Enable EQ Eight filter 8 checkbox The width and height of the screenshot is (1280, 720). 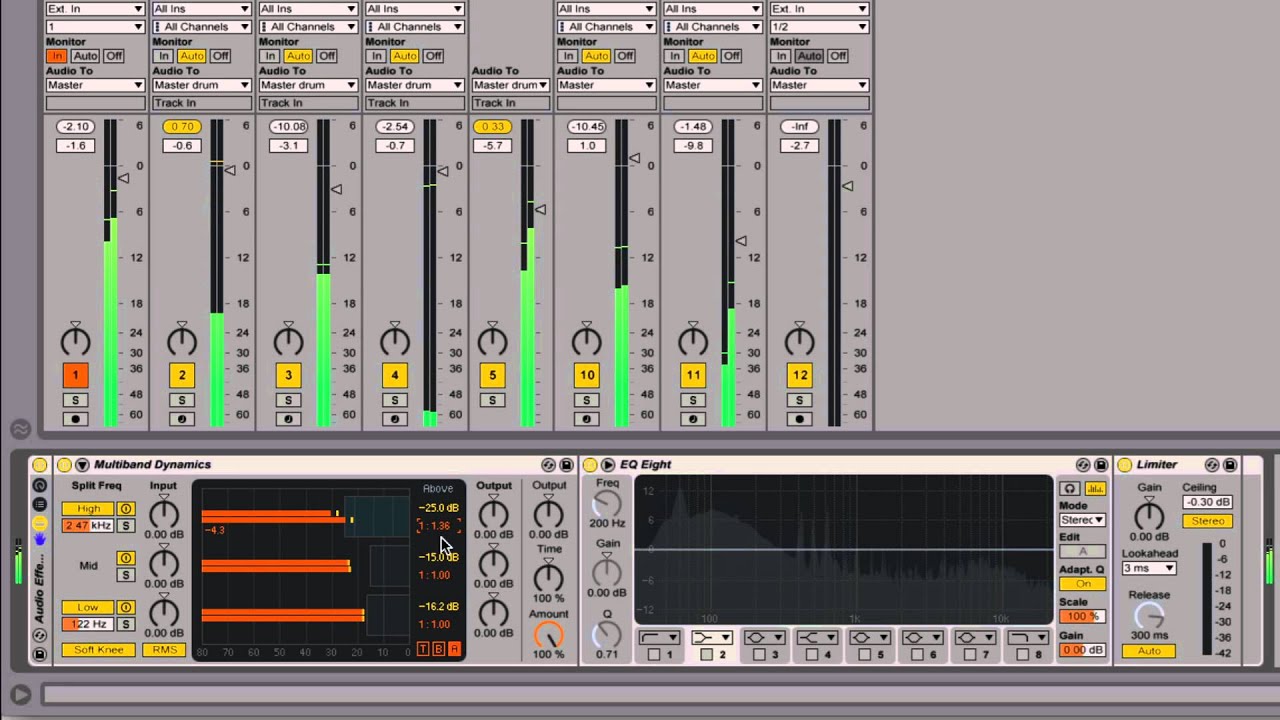[1022, 655]
